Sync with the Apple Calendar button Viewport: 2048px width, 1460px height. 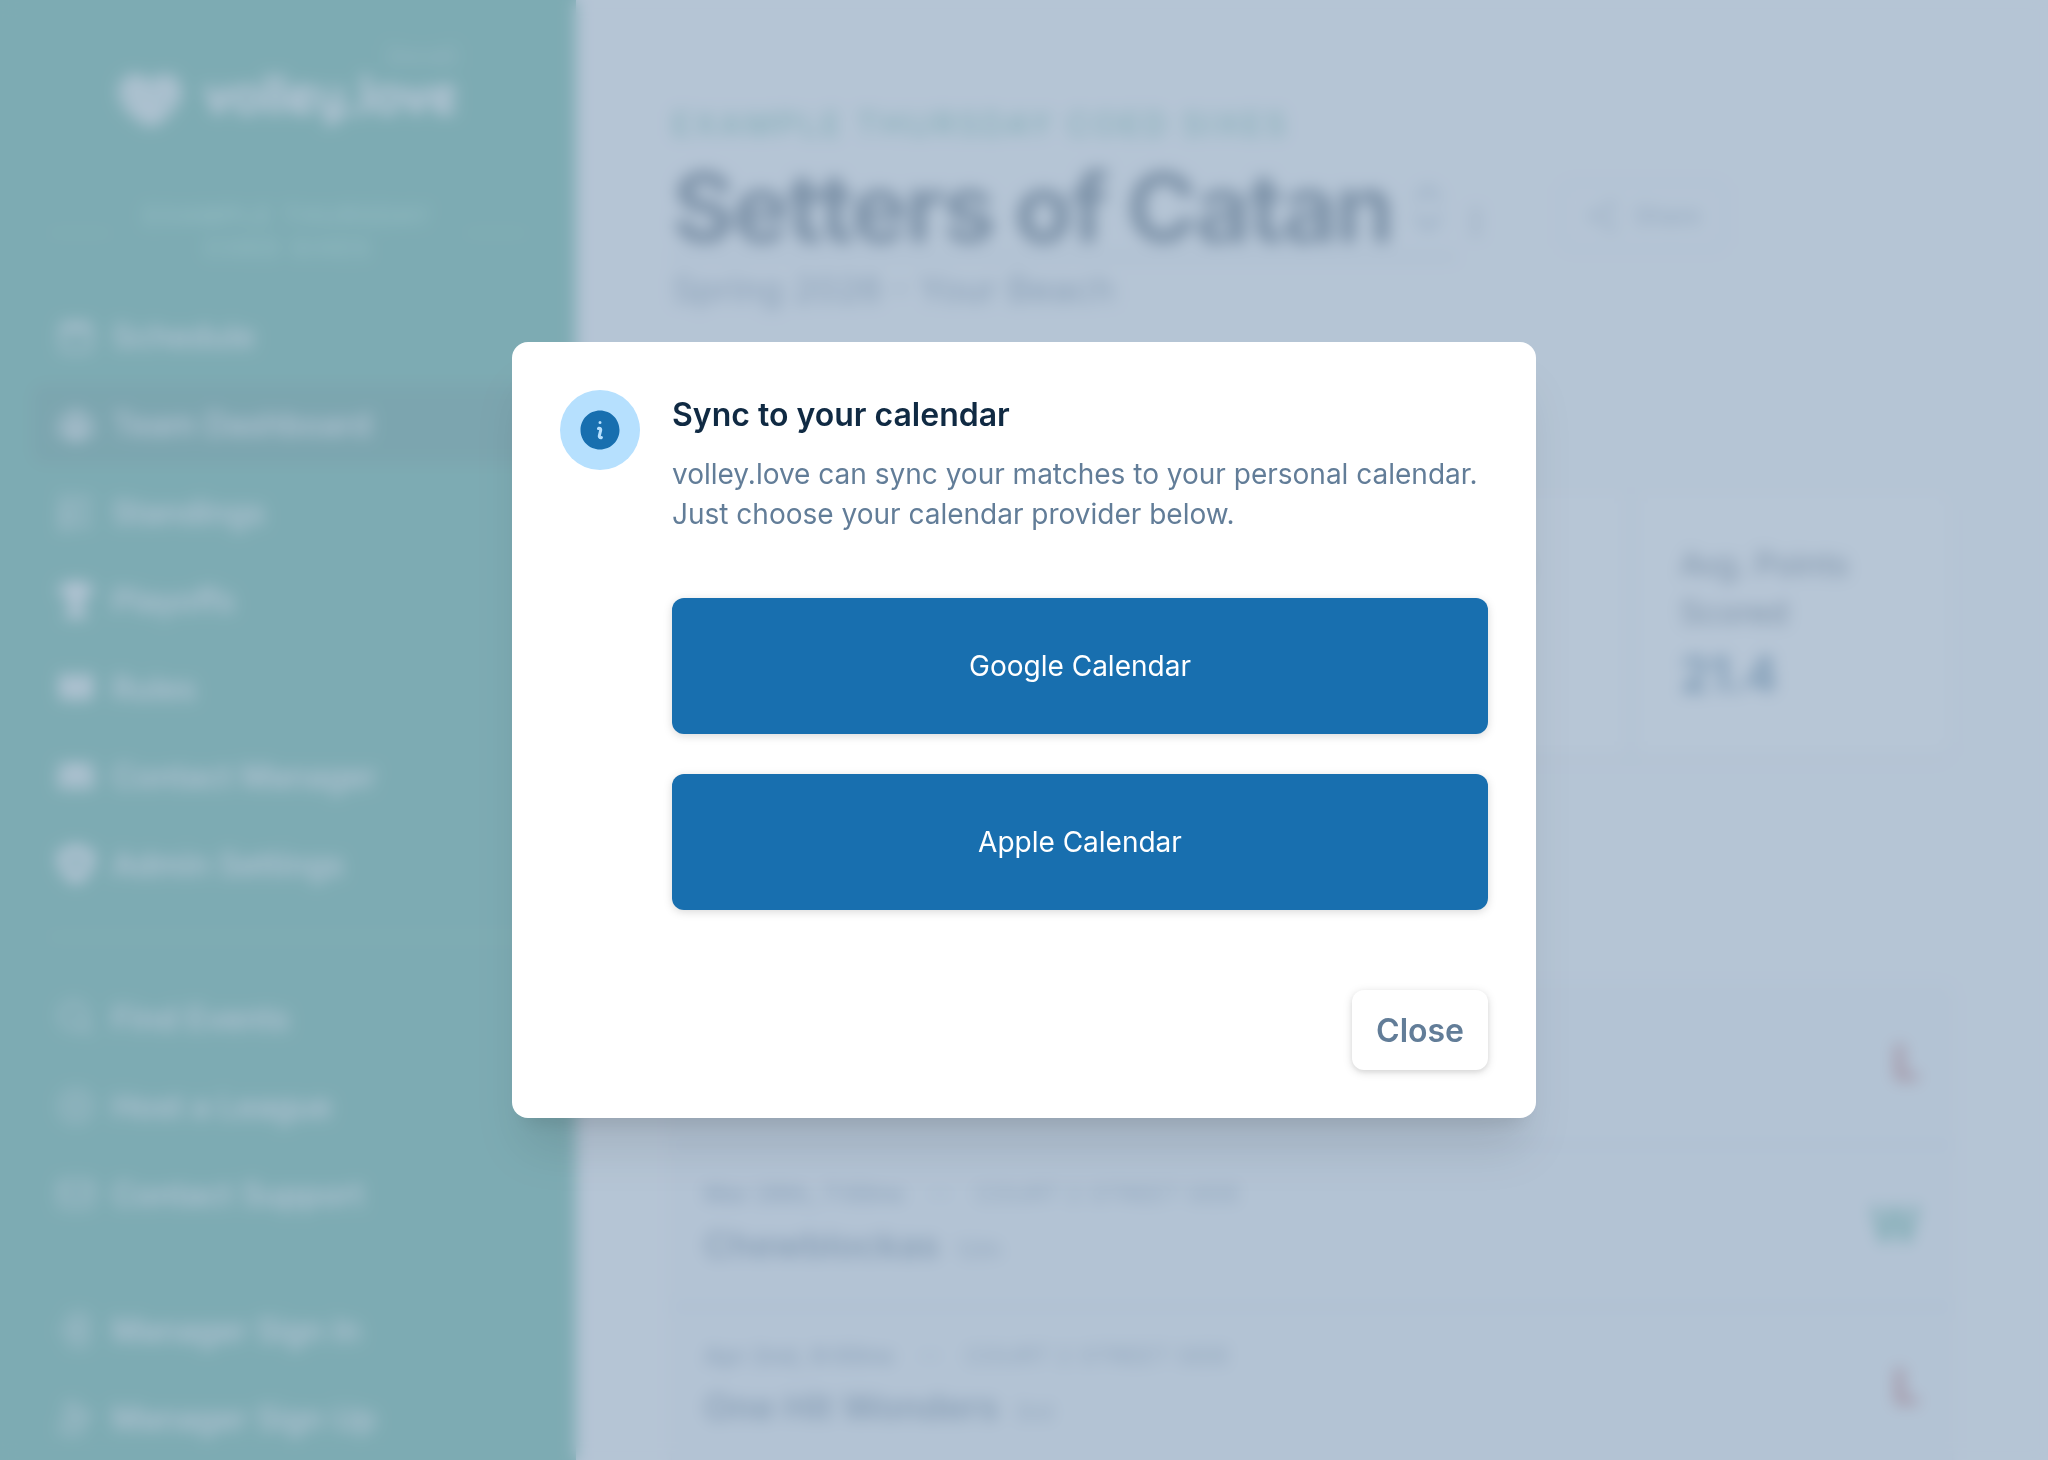[1079, 841]
